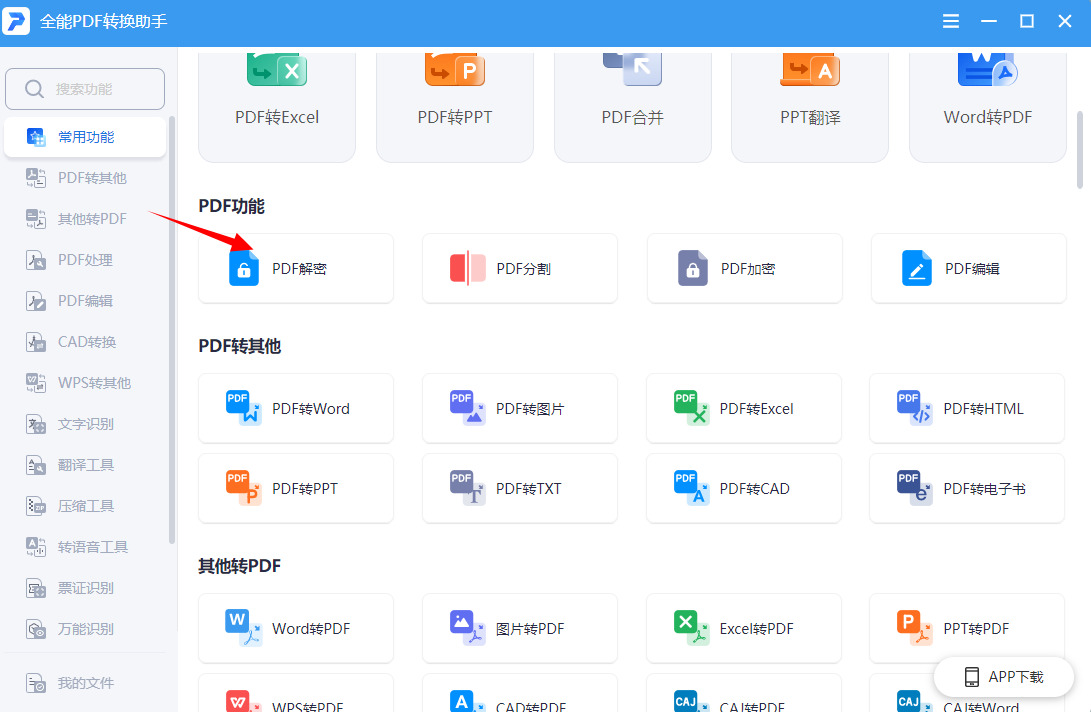Click the PDF转图片 label text
The width and height of the screenshot is (1091, 712).
click(530, 409)
